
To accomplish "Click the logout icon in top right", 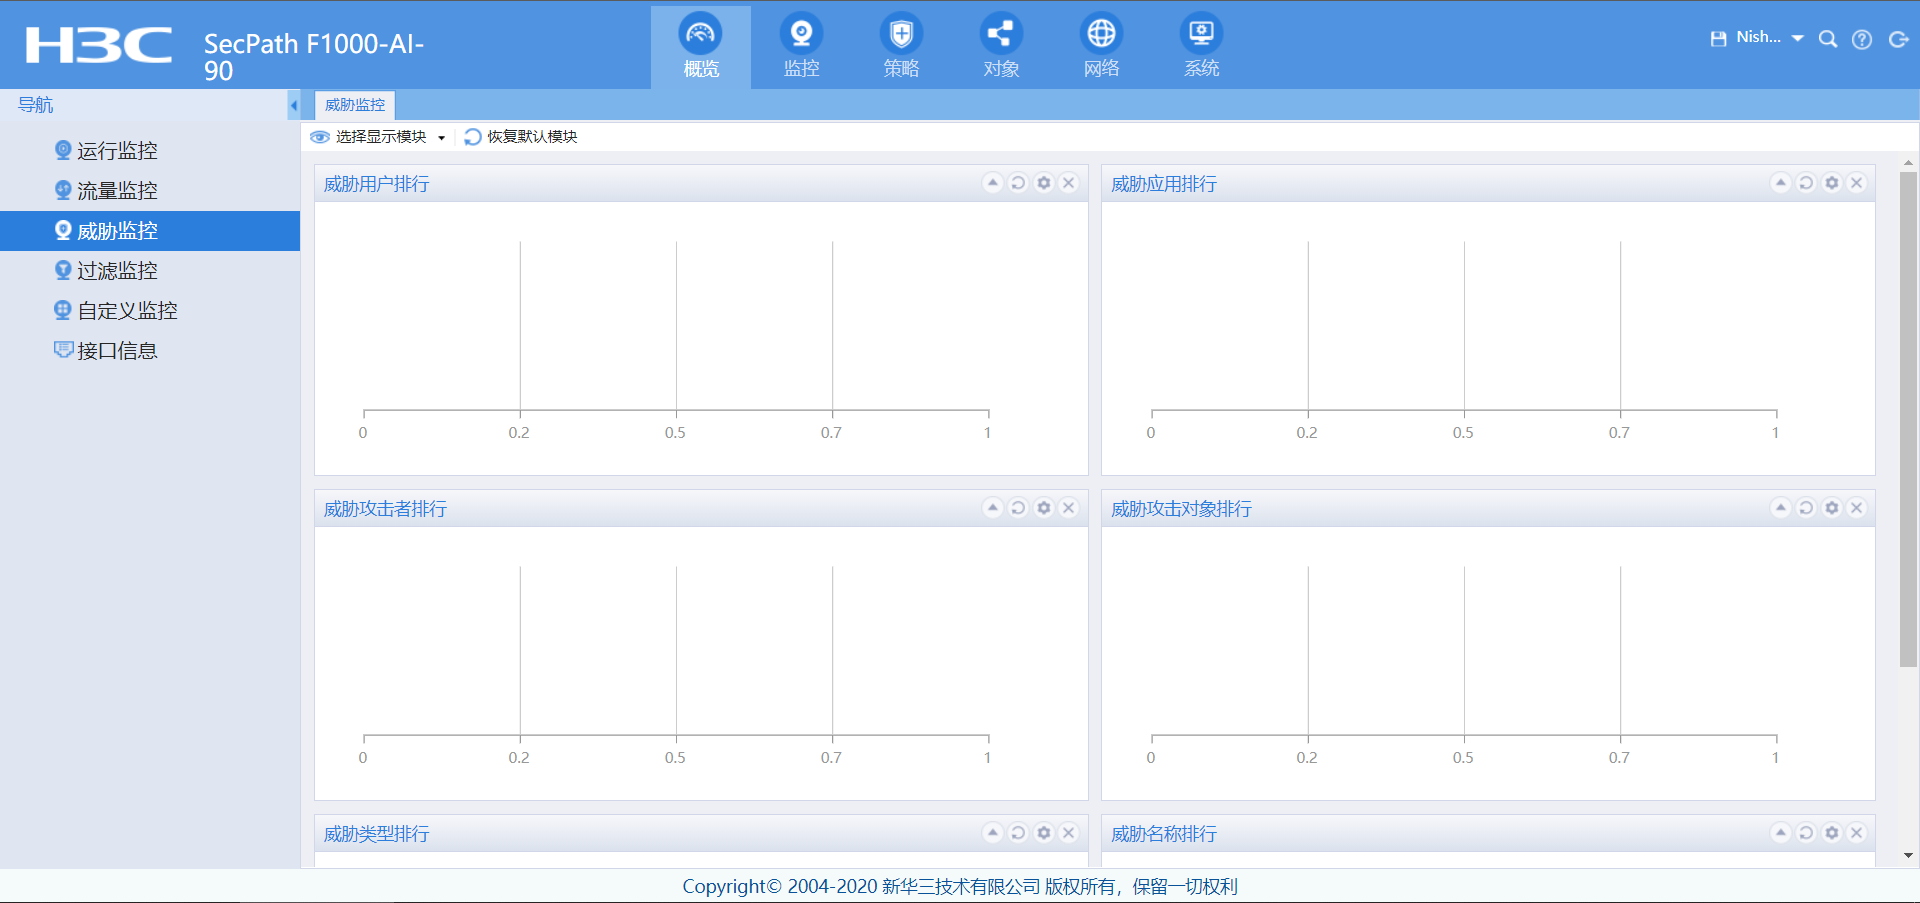I will click(x=1897, y=39).
